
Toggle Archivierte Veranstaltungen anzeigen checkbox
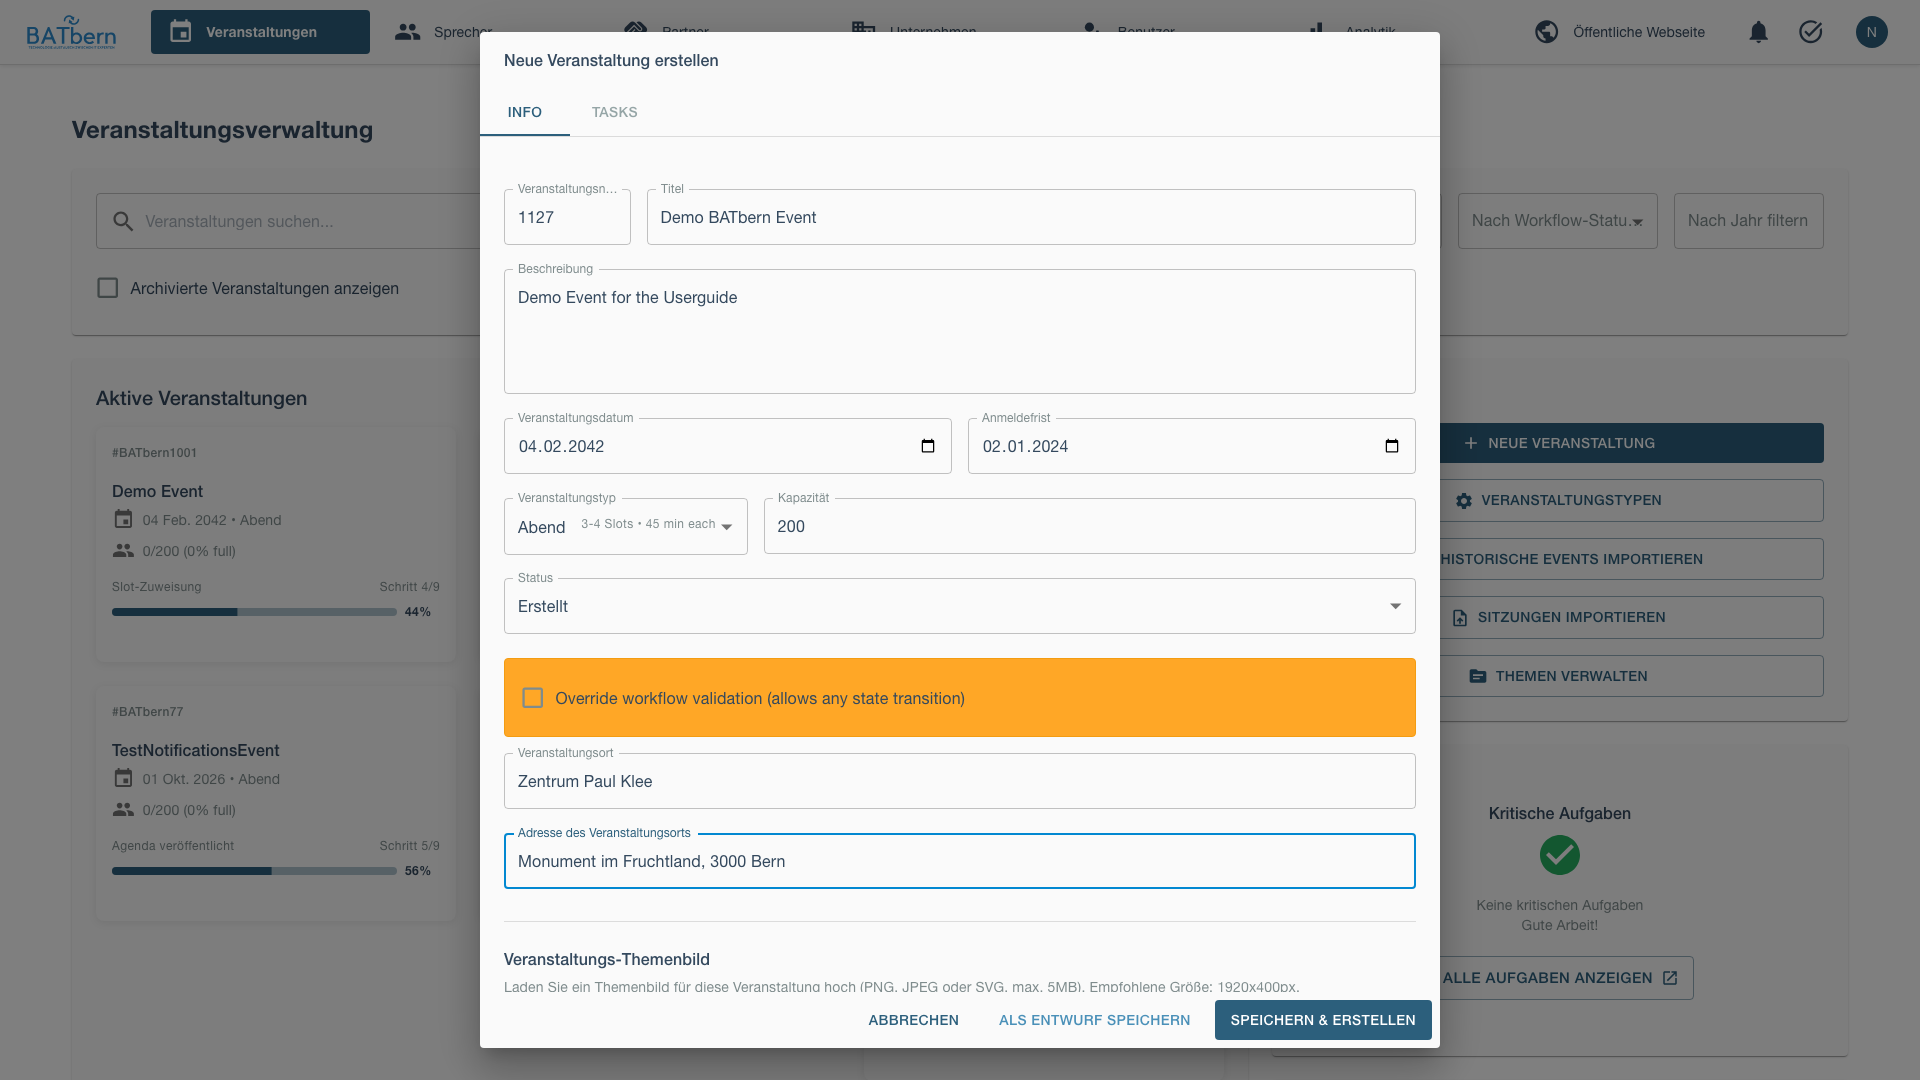click(107, 288)
